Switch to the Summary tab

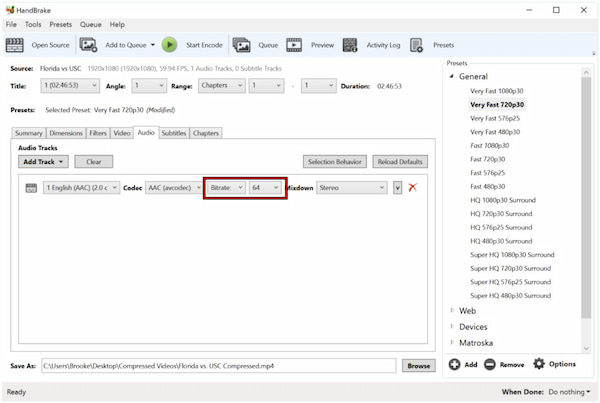(x=29, y=133)
